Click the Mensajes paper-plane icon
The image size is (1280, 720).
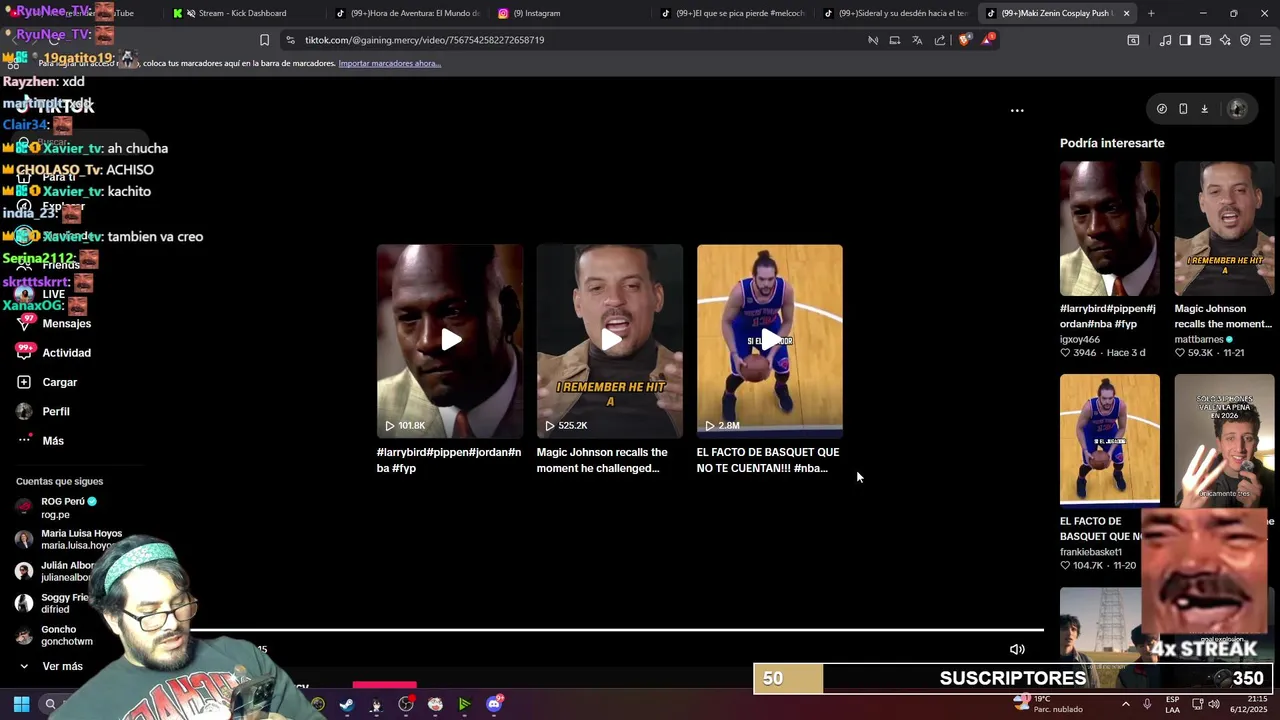pyautogui.click(x=24, y=324)
